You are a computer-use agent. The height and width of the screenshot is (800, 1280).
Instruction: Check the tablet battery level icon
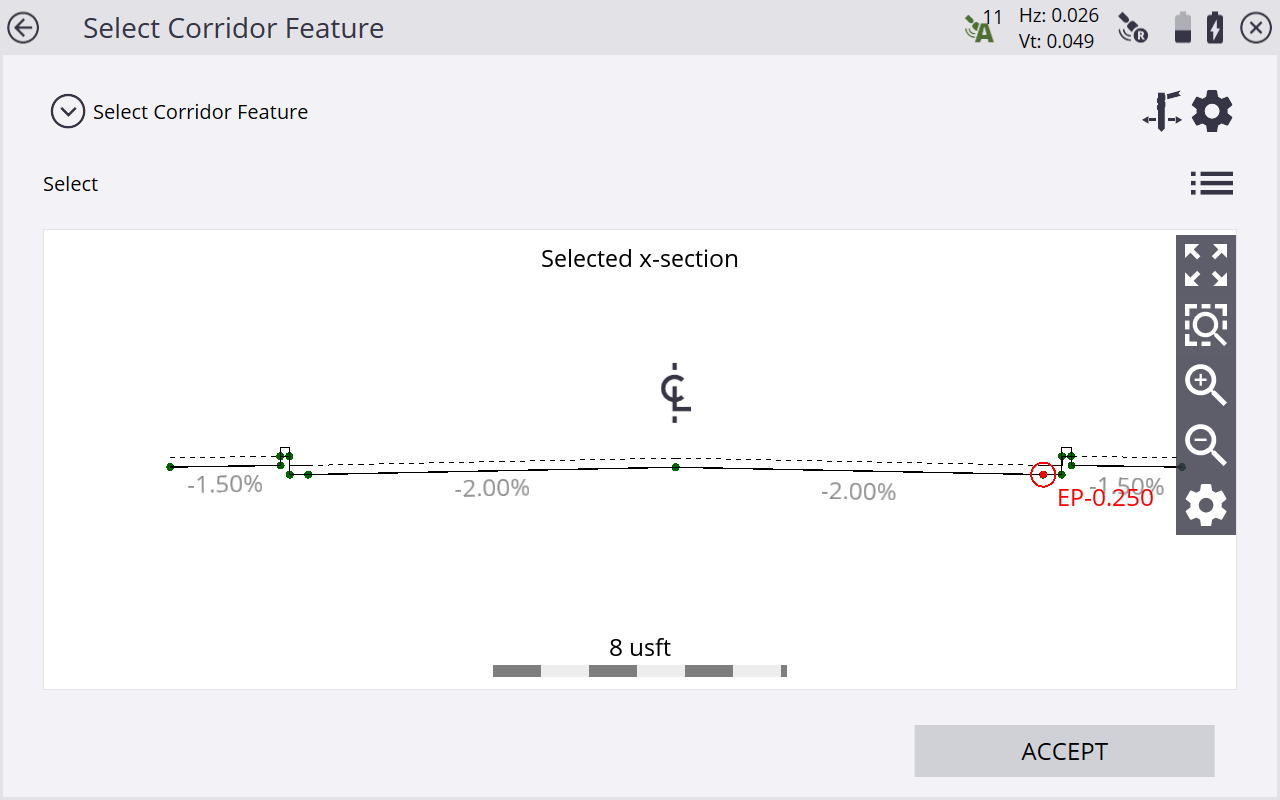tap(1183, 28)
